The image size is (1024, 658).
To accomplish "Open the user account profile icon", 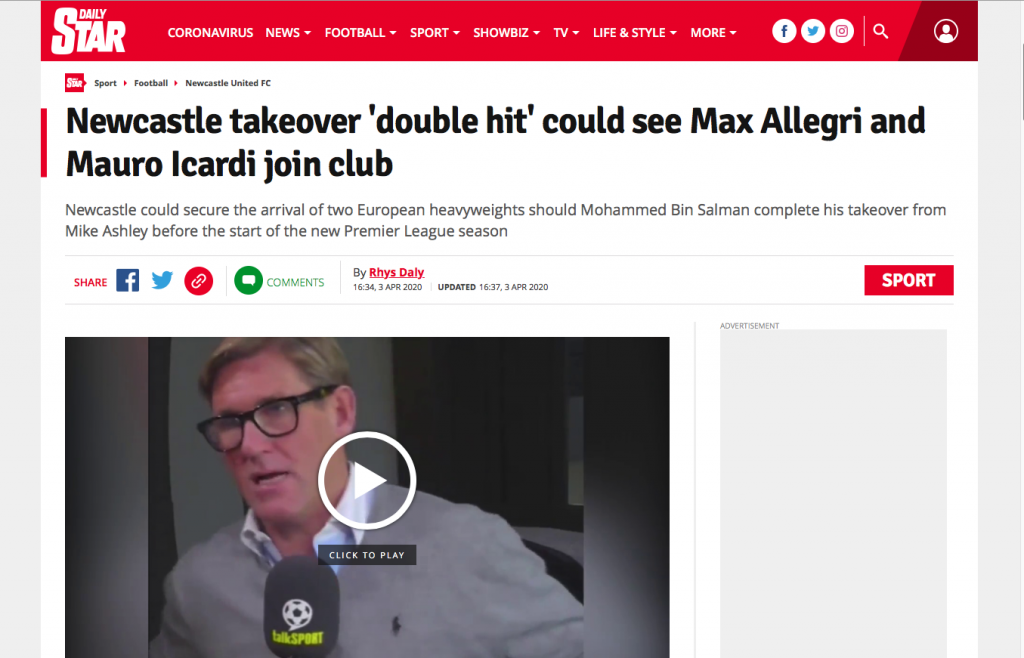I will click(x=946, y=31).
